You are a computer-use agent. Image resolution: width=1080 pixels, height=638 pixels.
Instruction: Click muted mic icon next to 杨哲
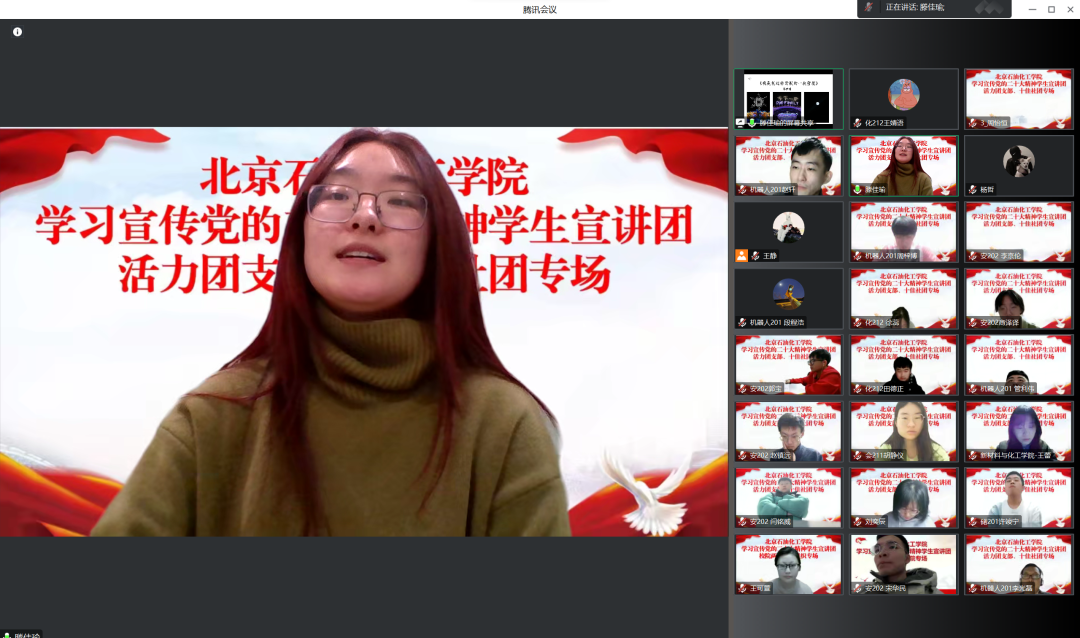972,189
